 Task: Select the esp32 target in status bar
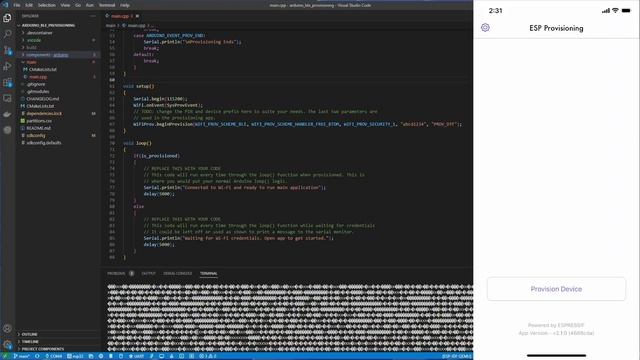[x=75, y=356]
